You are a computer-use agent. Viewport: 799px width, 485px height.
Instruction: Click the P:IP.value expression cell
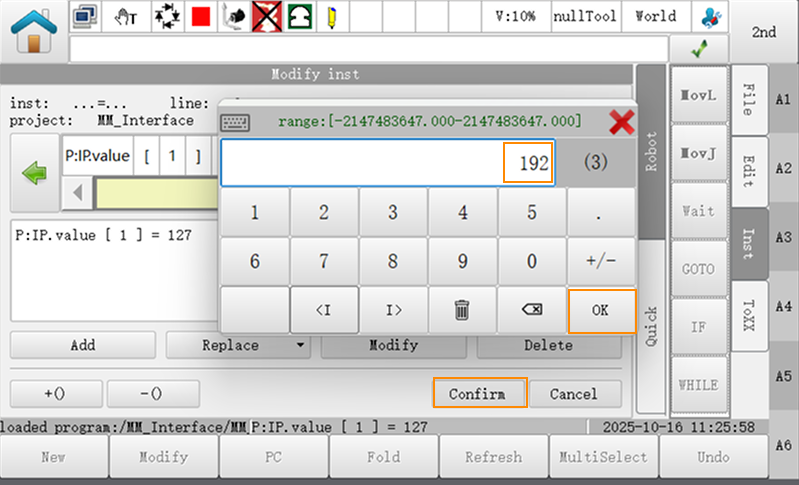point(97,156)
